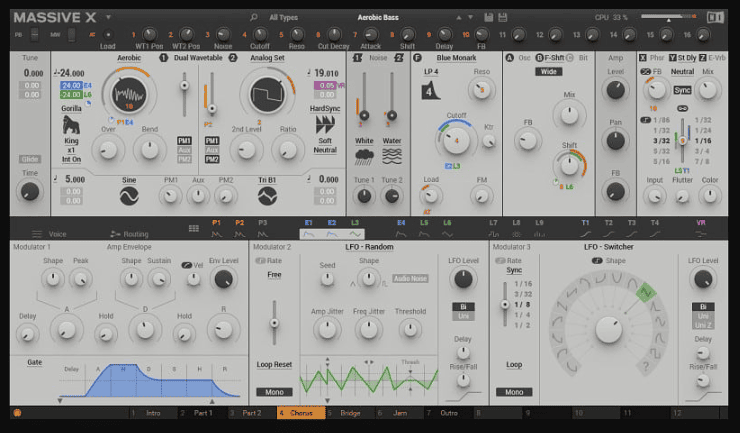The height and width of the screenshot is (433, 740).
Task: Click the save preset disk icon
Action: [488, 17]
